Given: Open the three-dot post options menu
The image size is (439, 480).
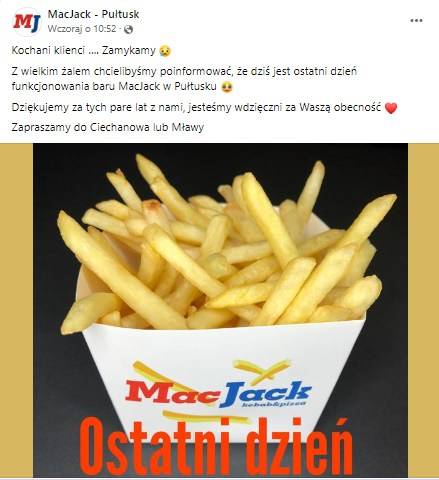Looking at the screenshot, I should click(x=416, y=21).
